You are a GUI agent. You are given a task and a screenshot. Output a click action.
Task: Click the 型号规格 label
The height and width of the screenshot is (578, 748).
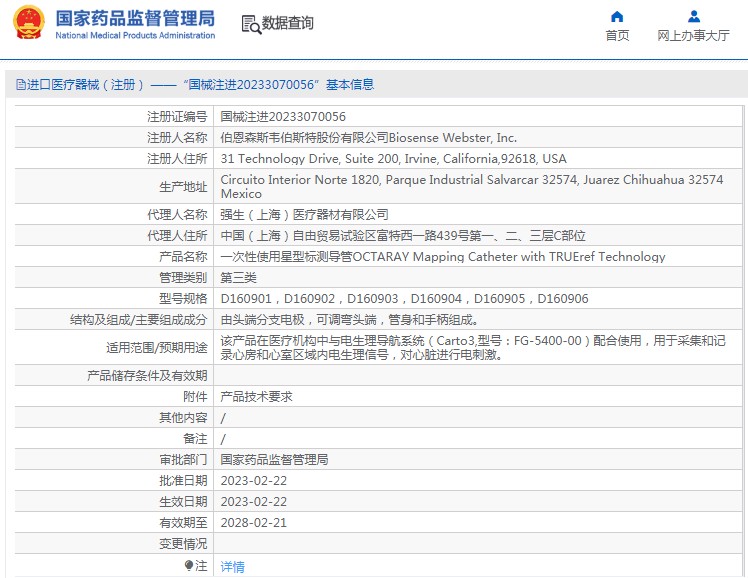[183, 299]
